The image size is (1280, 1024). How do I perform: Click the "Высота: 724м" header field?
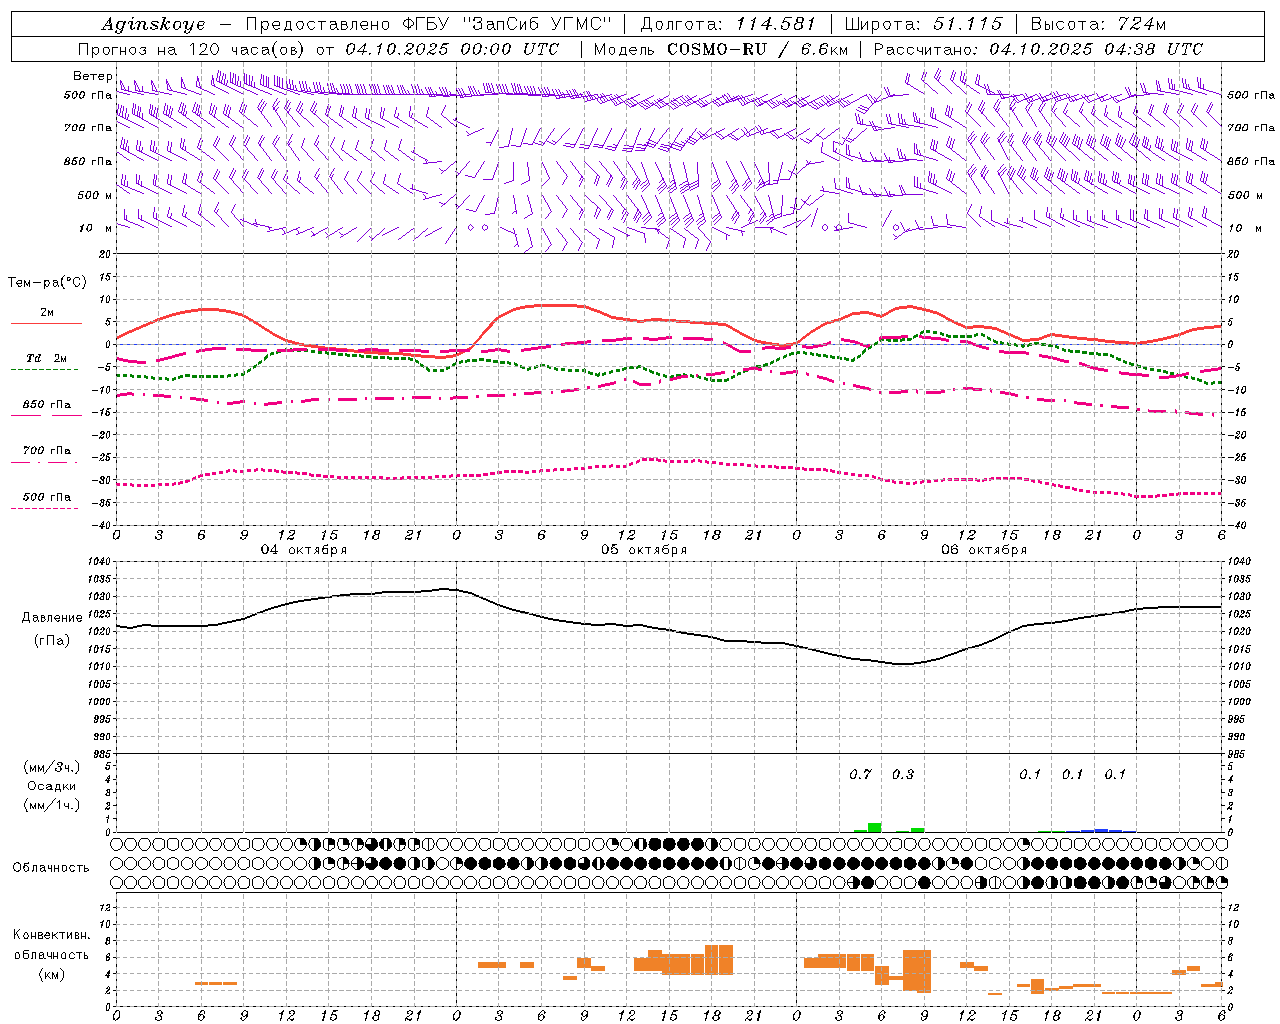pyautogui.click(x=1097, y=24)
